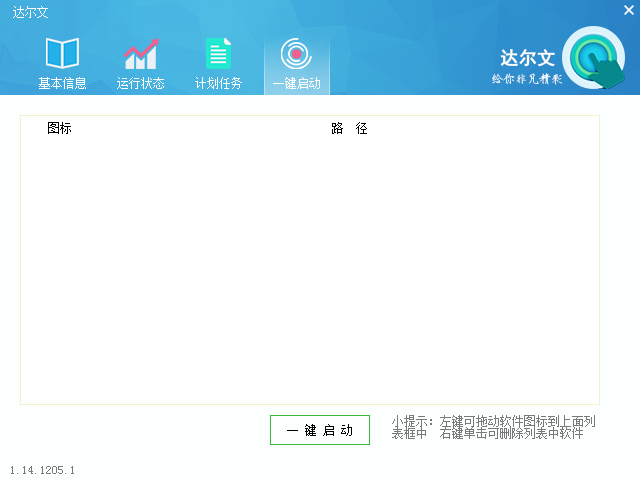The image size is (640, 480).
Task: Click the 路径 column header
Action: pyautogui.click(x=349, y=129)
